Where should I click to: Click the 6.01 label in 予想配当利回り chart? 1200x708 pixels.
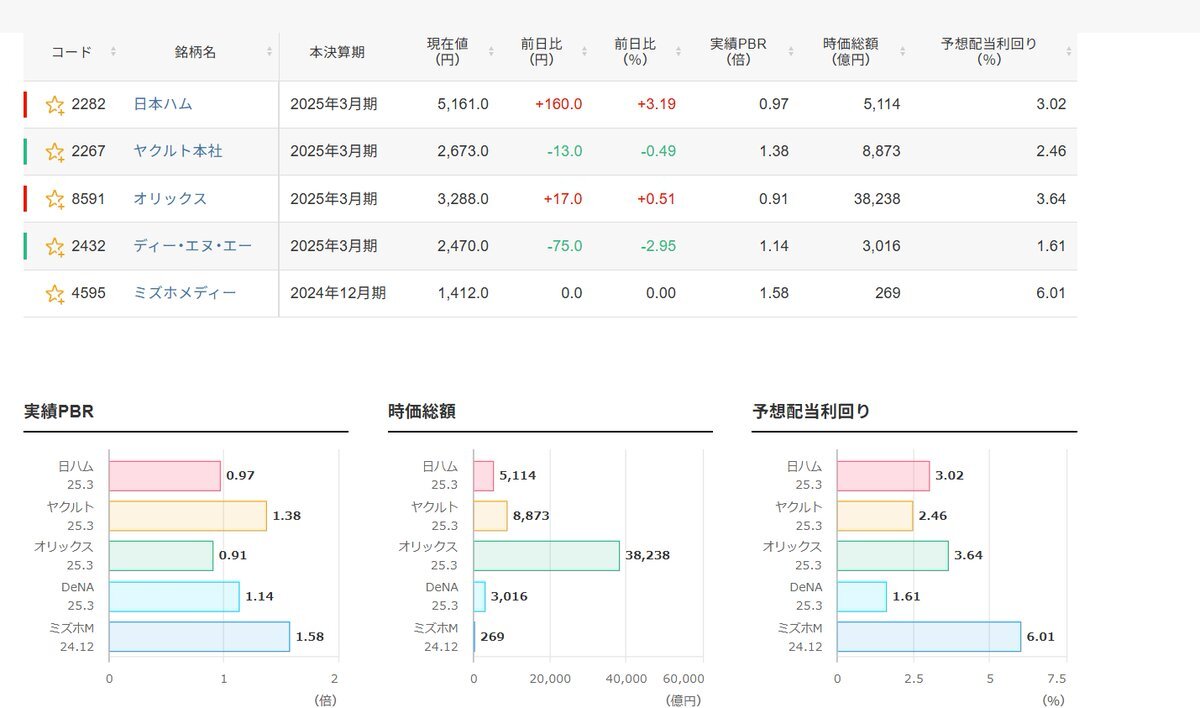pos(1041,636)
